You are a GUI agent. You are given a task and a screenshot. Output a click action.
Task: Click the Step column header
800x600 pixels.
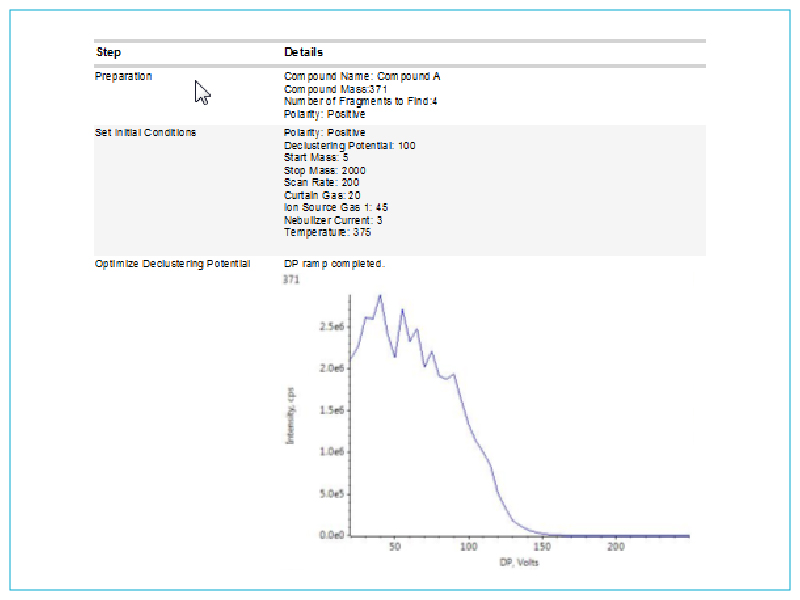click(108, 52)
